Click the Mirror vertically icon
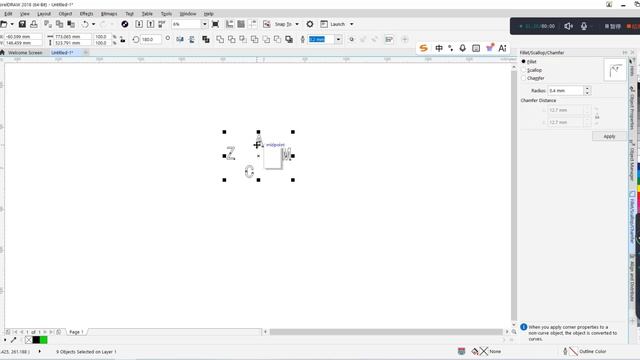This screenshot has width=640, height=360. 191,40
